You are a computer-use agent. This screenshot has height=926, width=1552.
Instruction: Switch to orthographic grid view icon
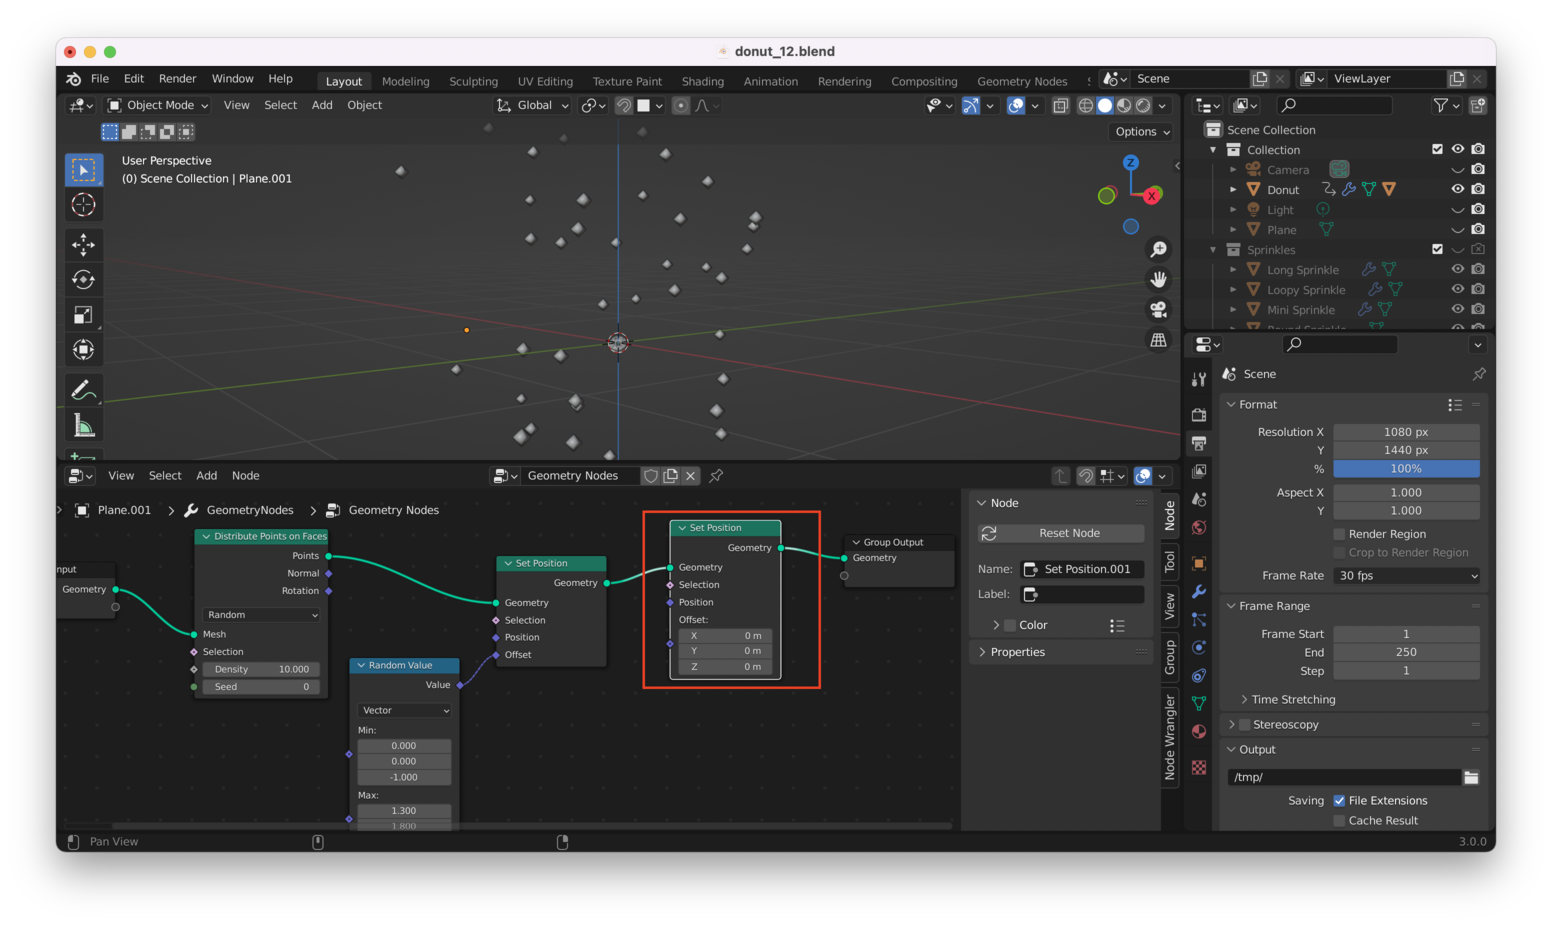click(1158, 341)
